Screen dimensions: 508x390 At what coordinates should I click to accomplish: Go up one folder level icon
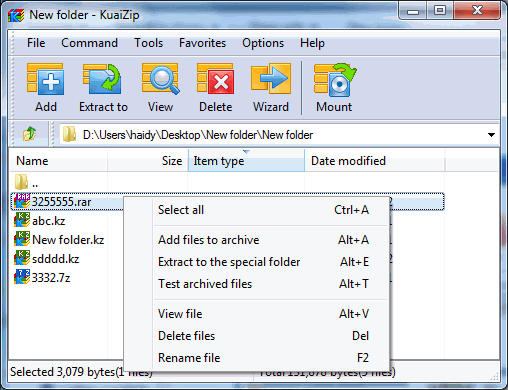[29, 134]
